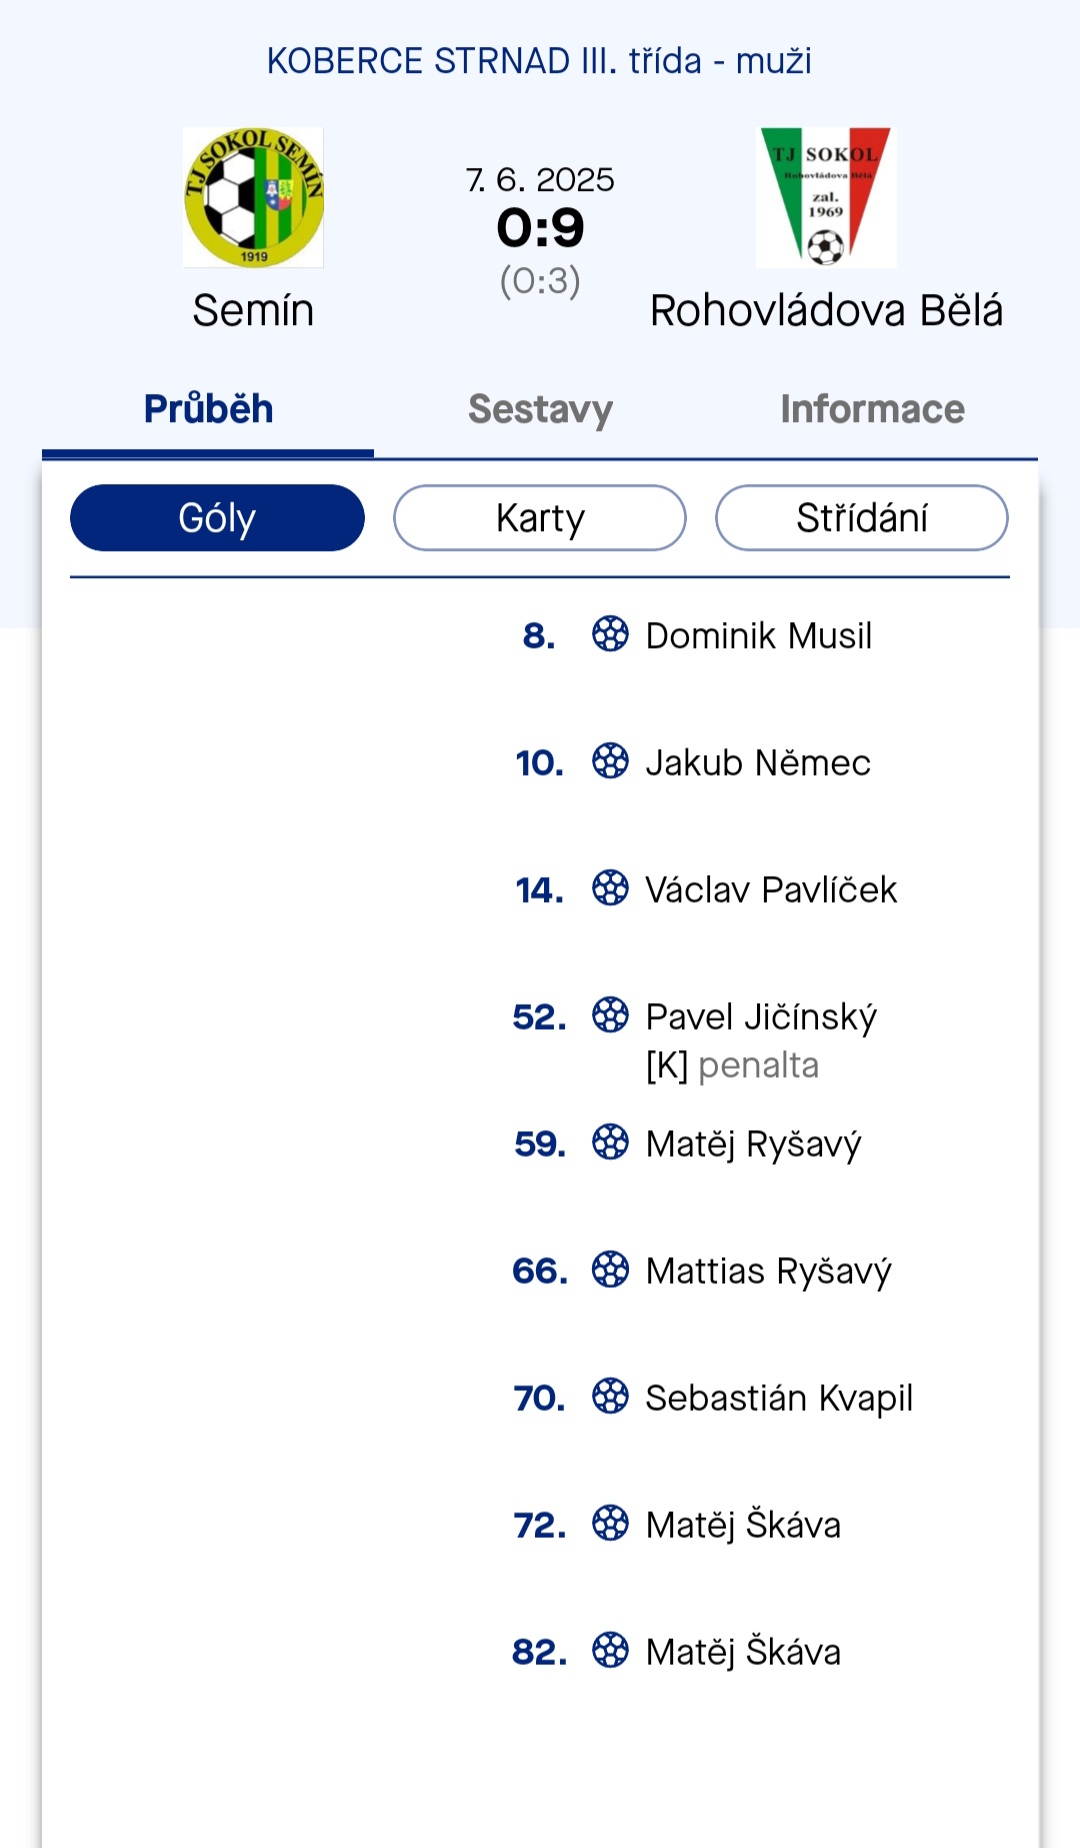Show the Střídání substitutions filter
The width and height of the screenshot is (1080, 1848).
[862, 518]
